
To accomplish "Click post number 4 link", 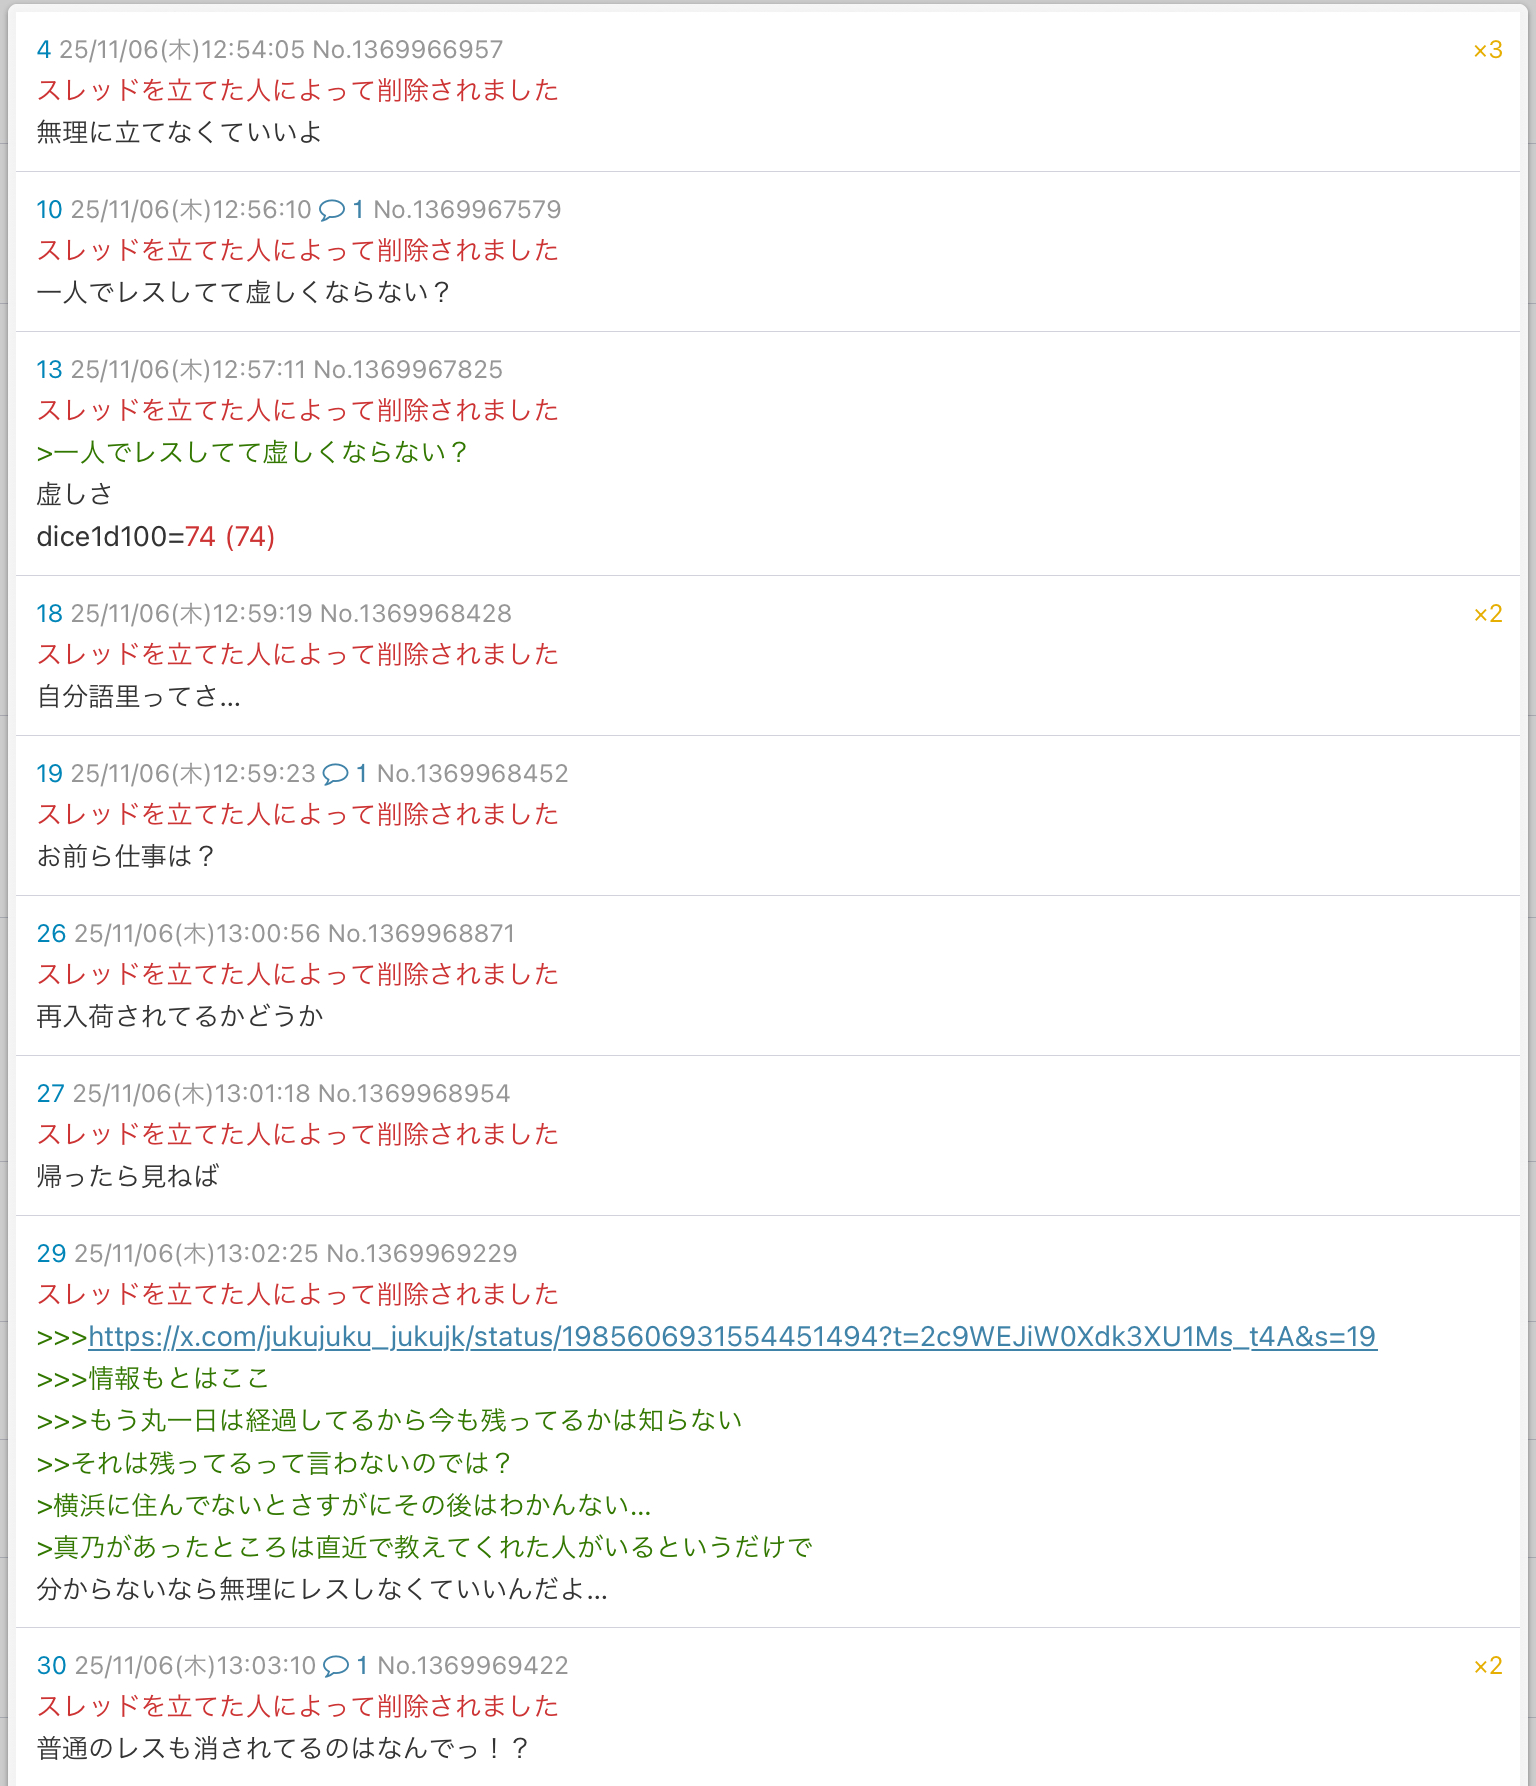I will click(43, 50).
